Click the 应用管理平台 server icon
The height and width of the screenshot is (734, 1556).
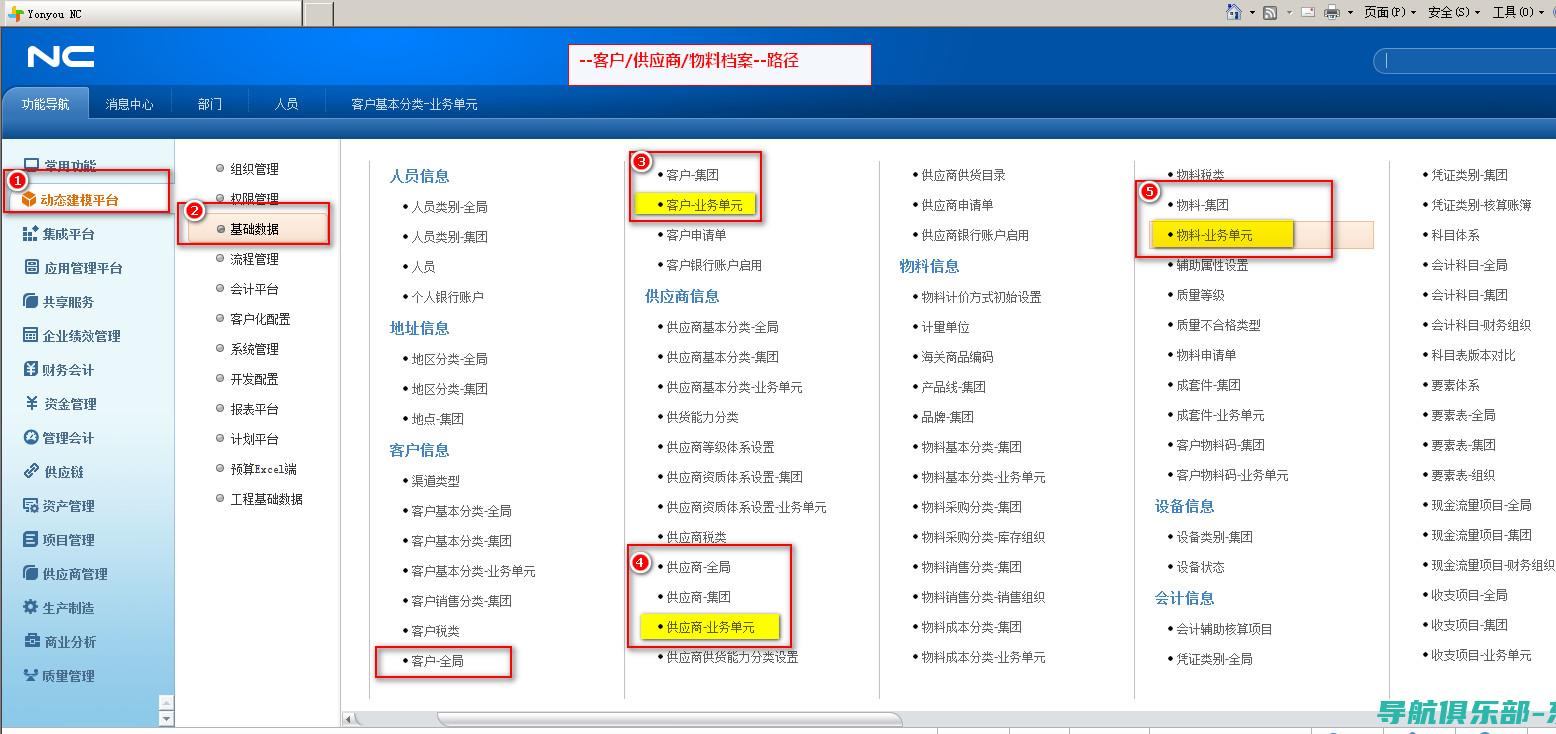31,267
